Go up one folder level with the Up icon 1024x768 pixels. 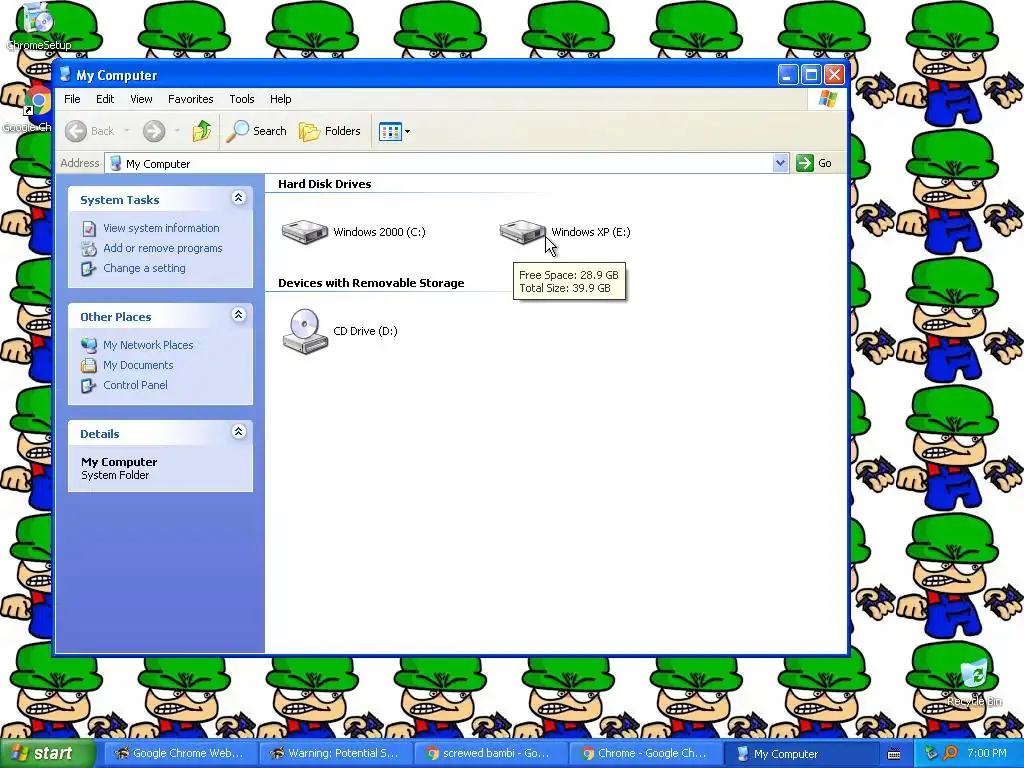point(202,131)
